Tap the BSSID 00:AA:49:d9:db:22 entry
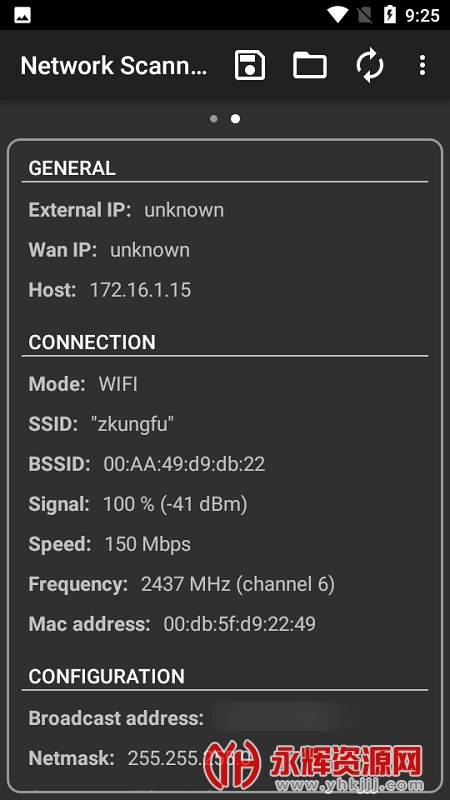 point(184,464)
